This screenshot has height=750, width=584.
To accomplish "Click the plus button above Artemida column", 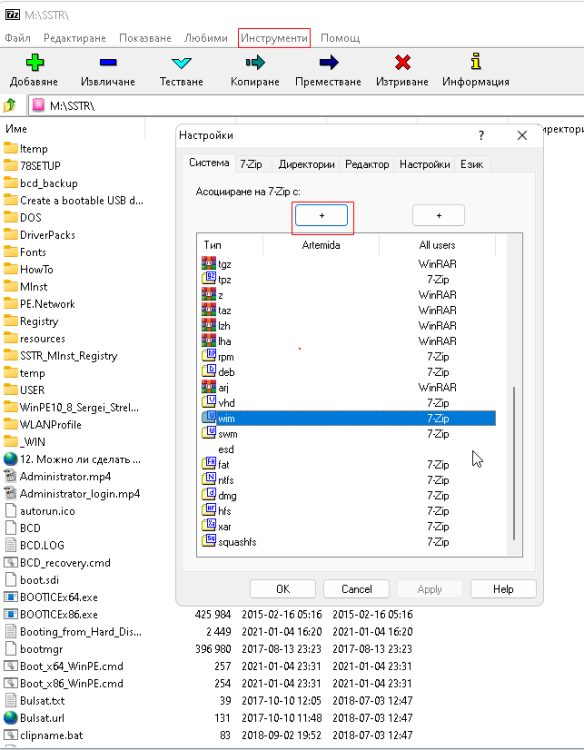I will [321, 216].
